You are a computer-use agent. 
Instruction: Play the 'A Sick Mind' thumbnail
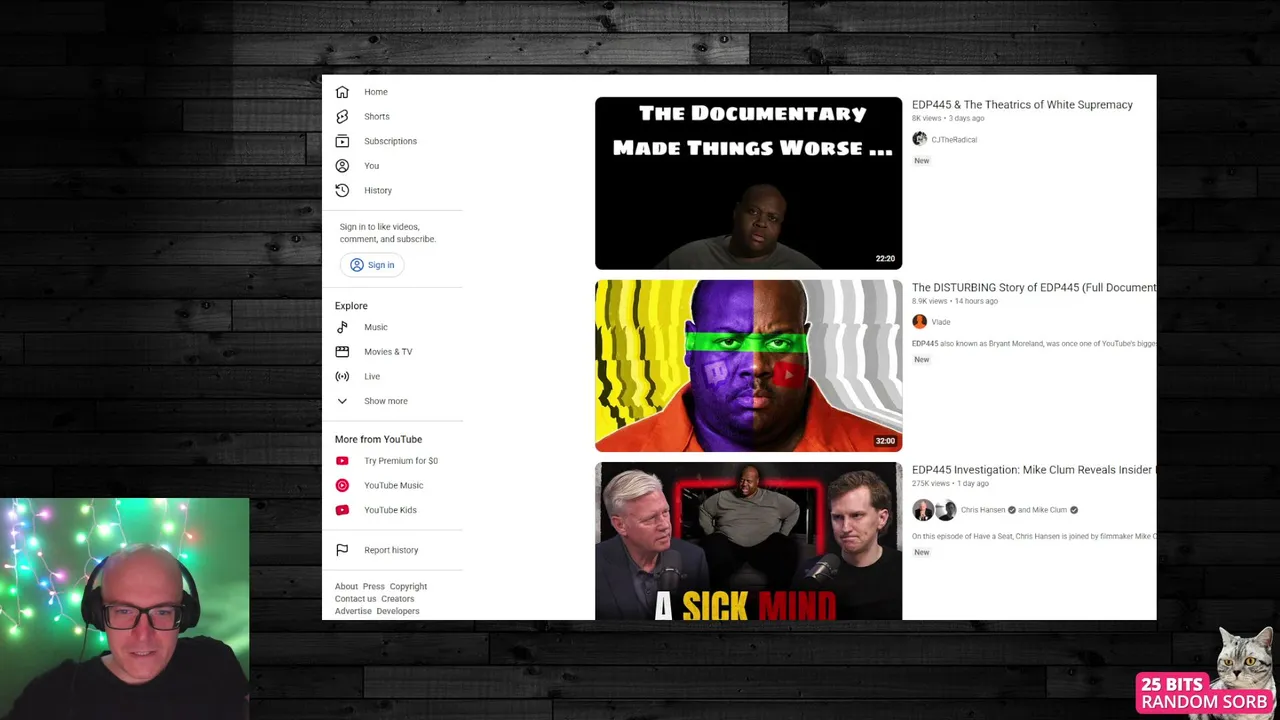click(748, 541)
